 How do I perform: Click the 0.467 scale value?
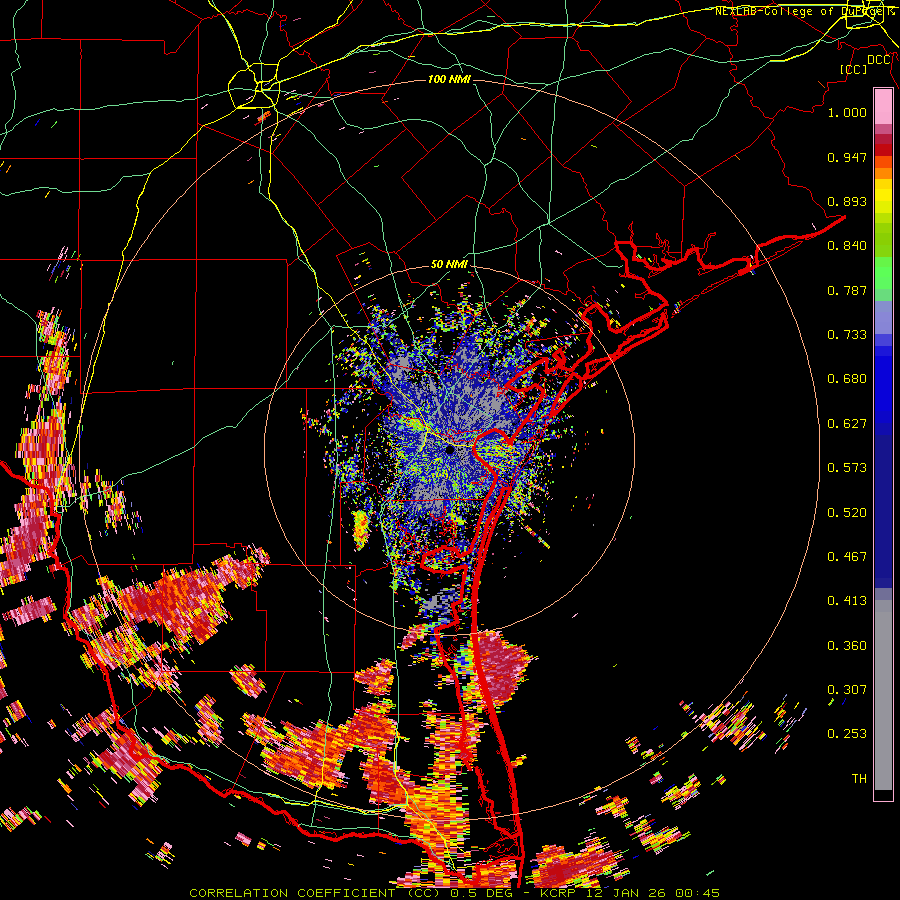coord(847,557)
